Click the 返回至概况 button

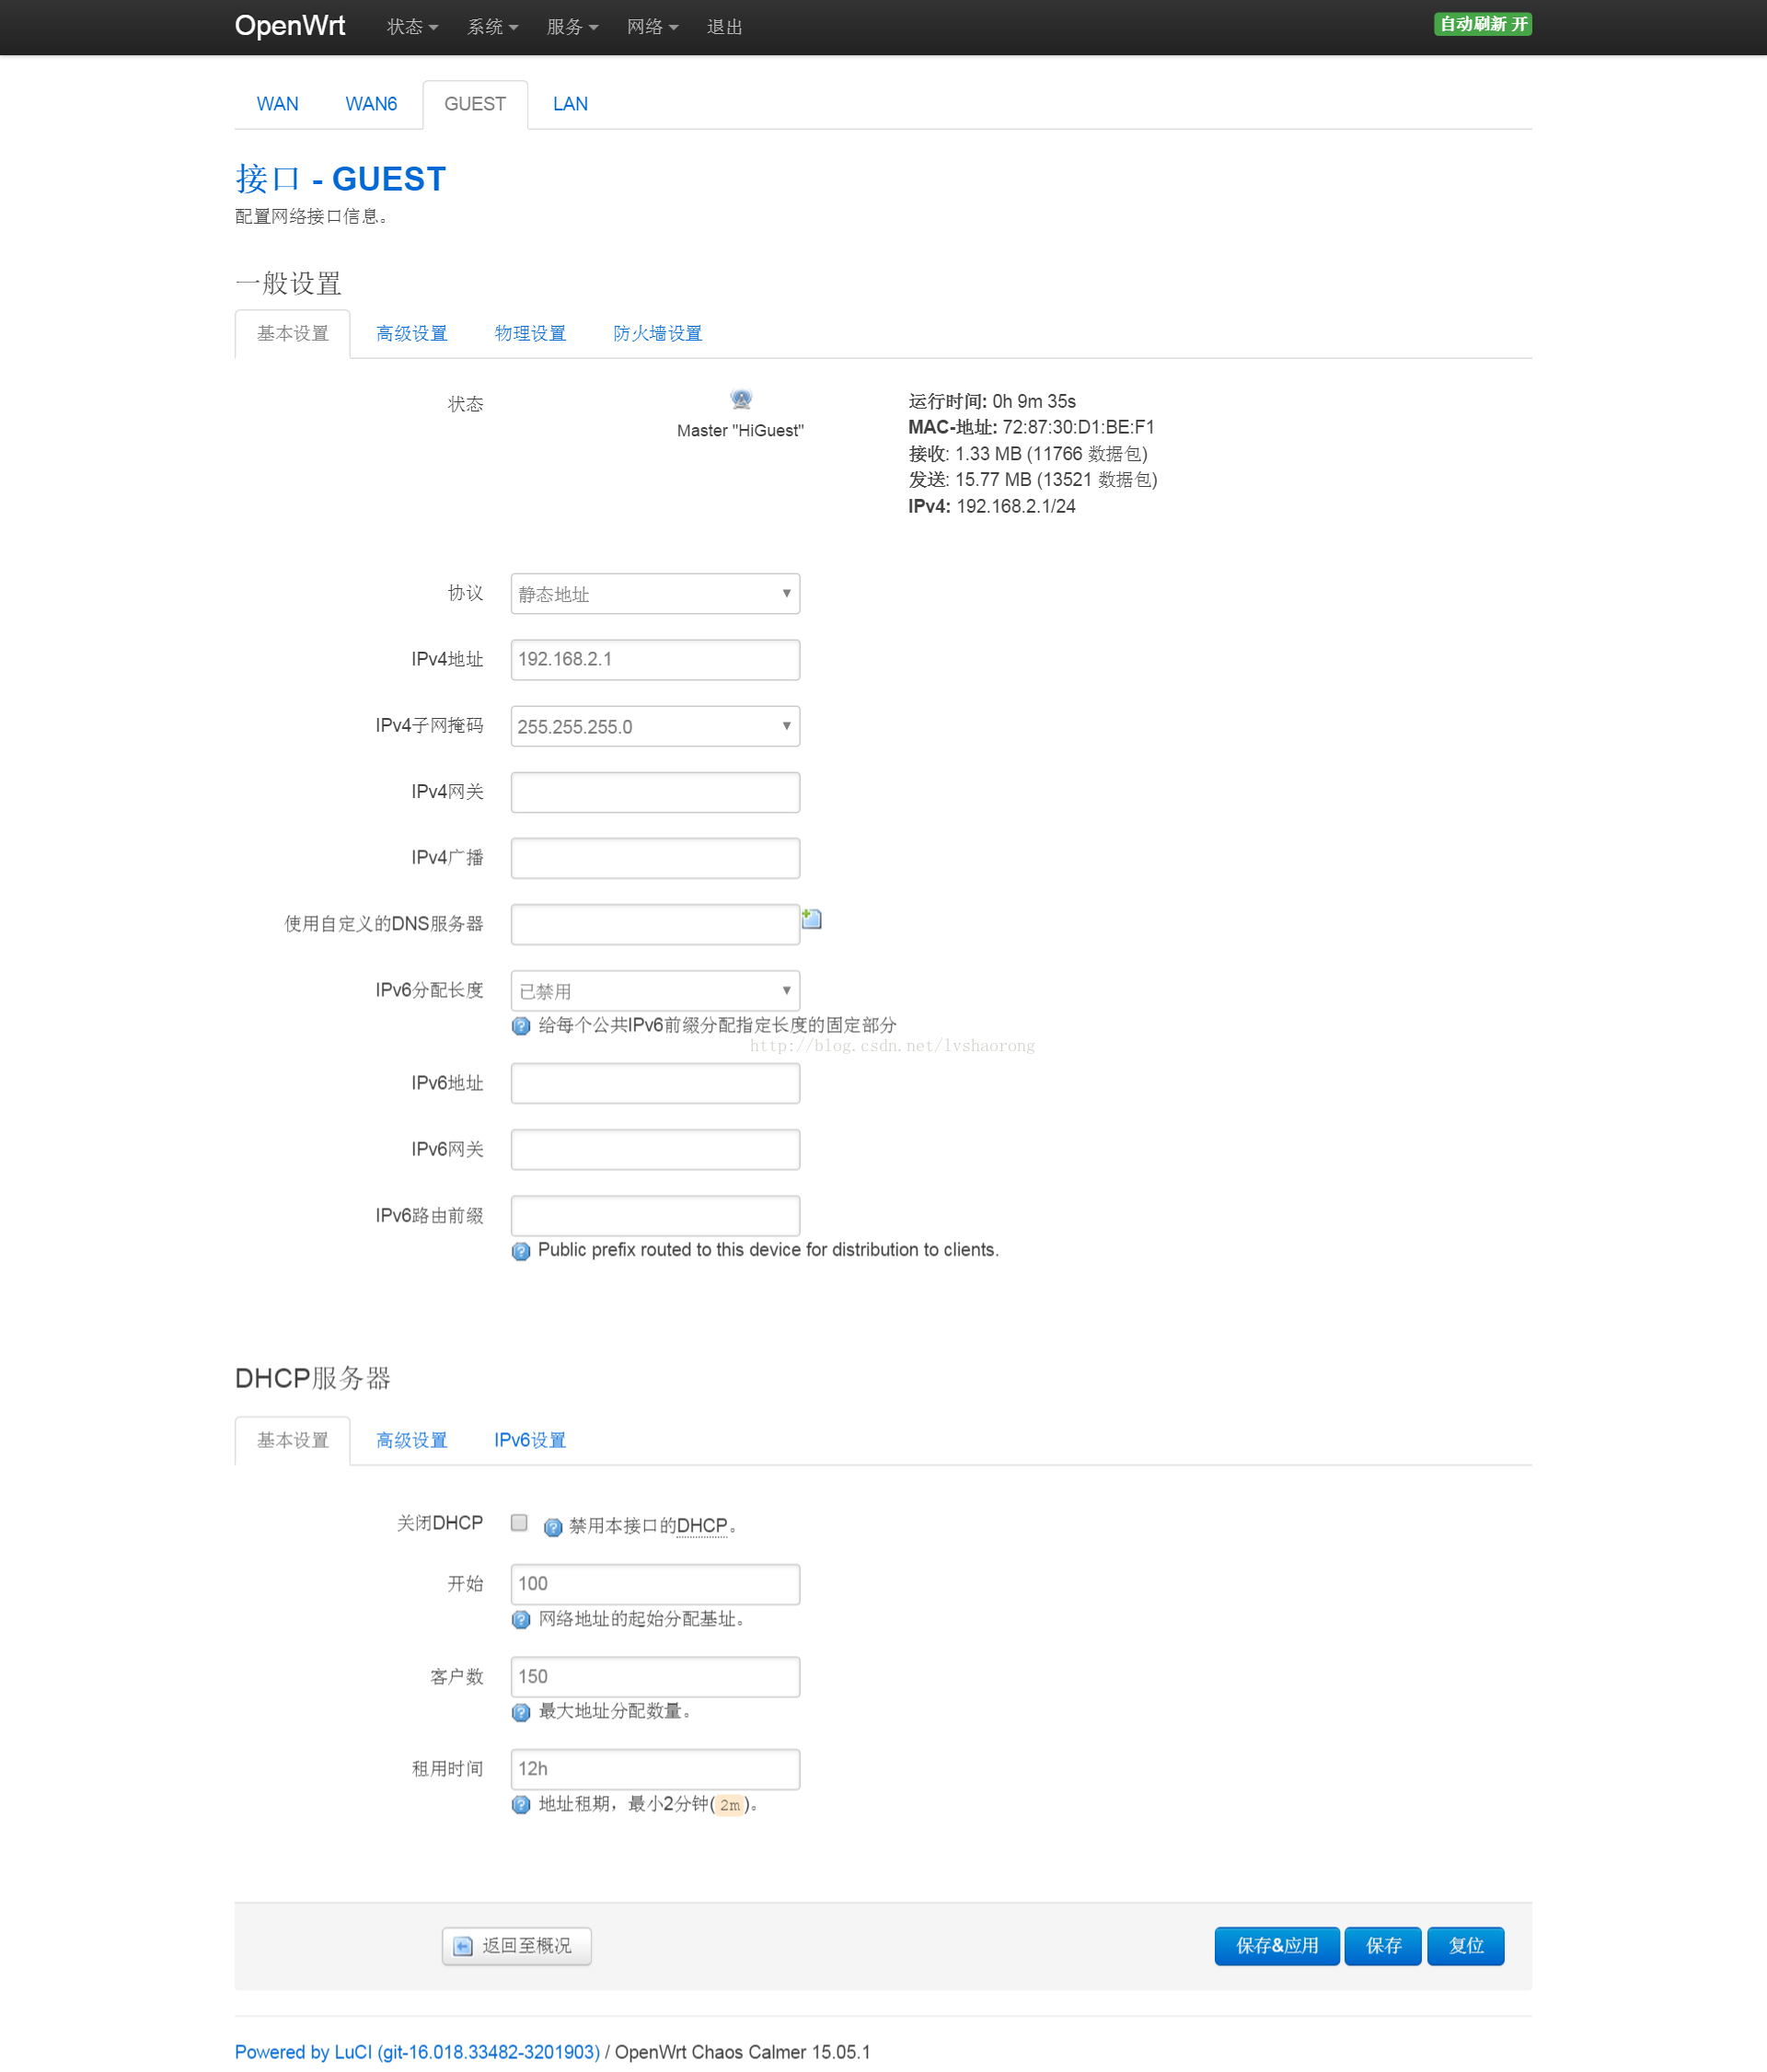516,1946
